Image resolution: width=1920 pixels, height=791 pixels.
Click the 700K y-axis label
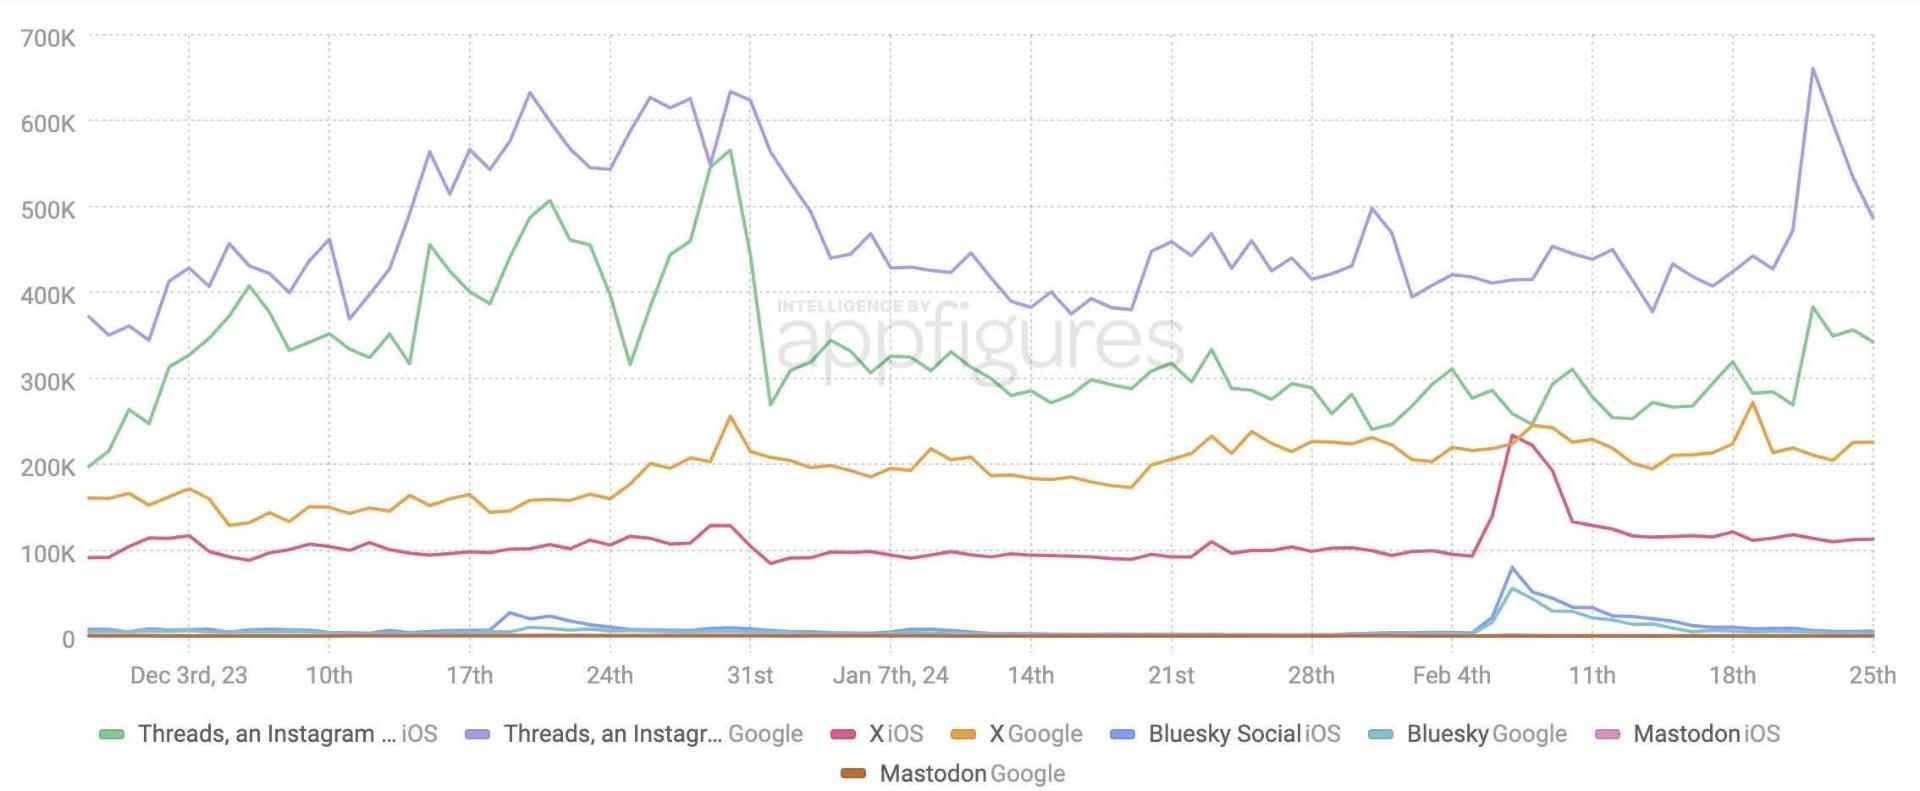pos(47,39)
